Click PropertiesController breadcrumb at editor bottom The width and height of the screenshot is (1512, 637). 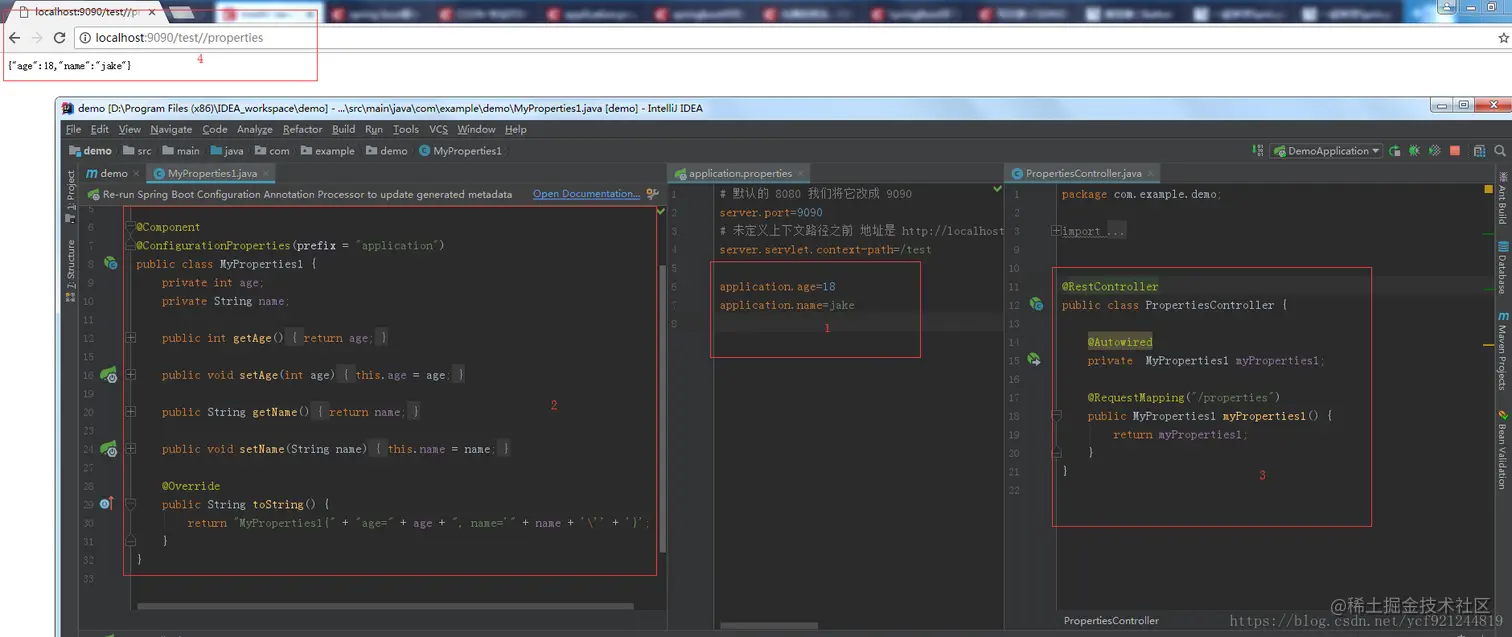1111,620
